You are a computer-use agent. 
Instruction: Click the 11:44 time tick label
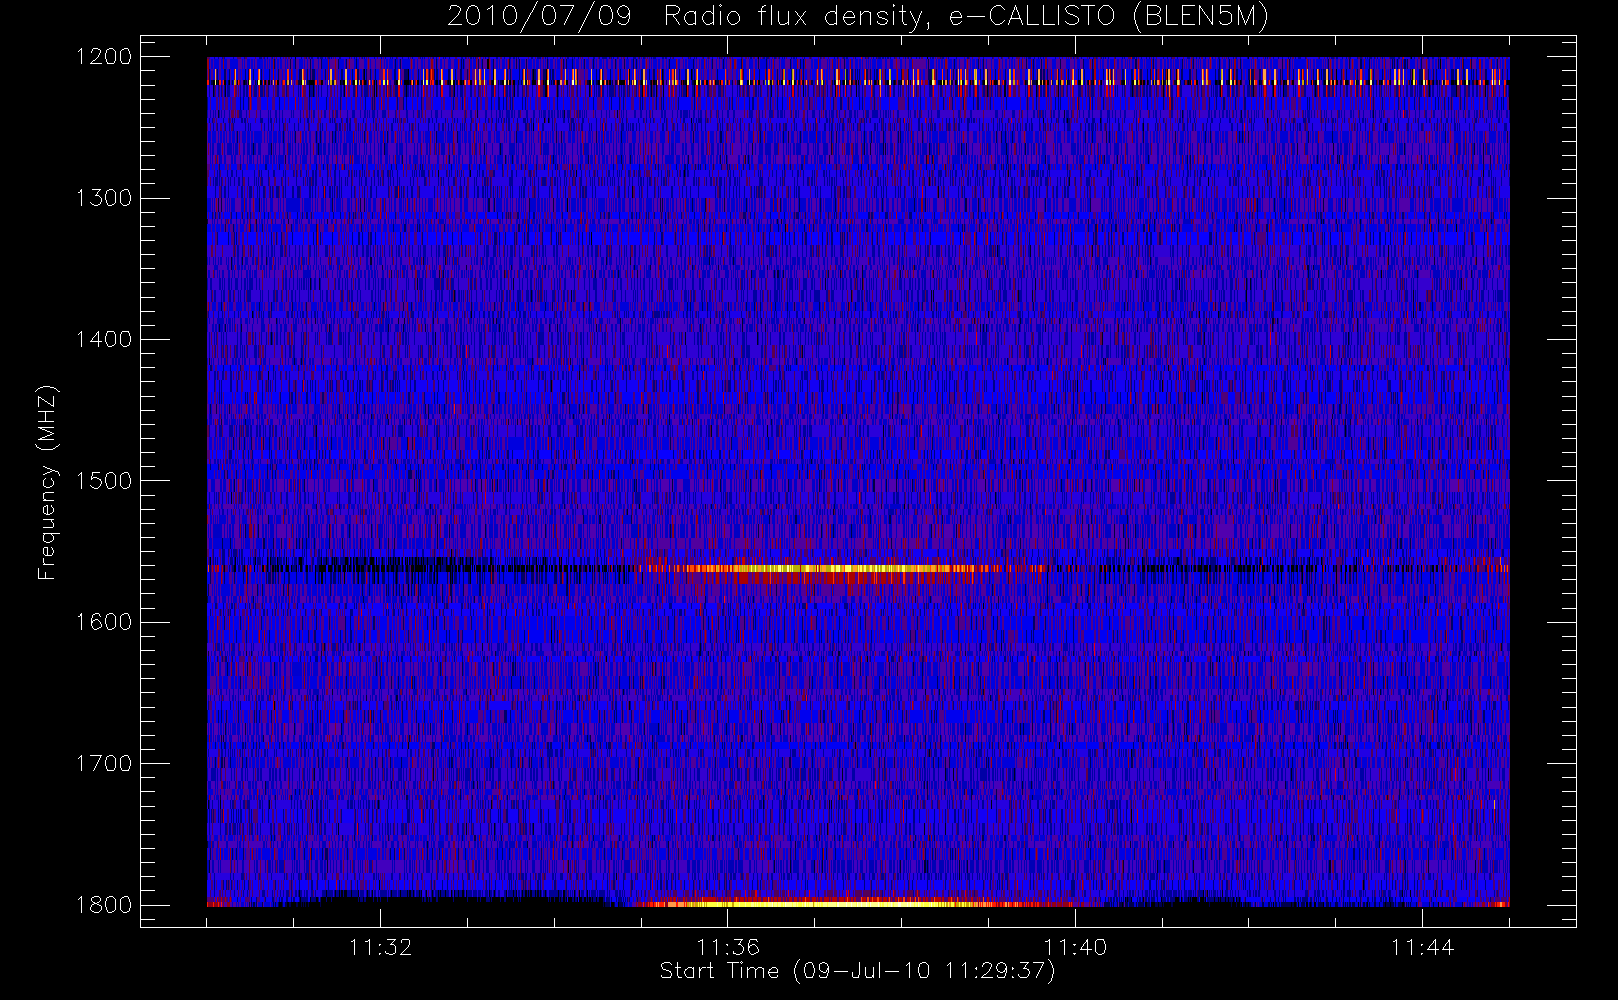tap(1422, 946)
